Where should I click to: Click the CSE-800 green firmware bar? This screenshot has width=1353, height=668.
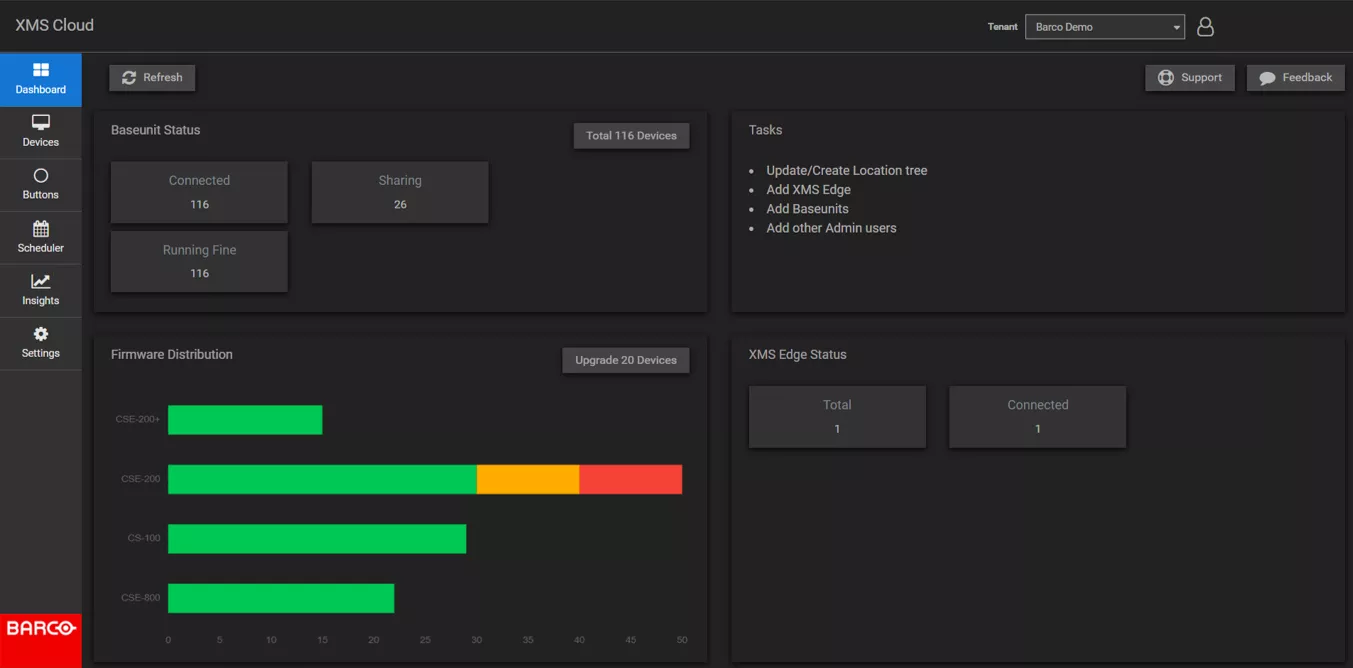(281, 598)
